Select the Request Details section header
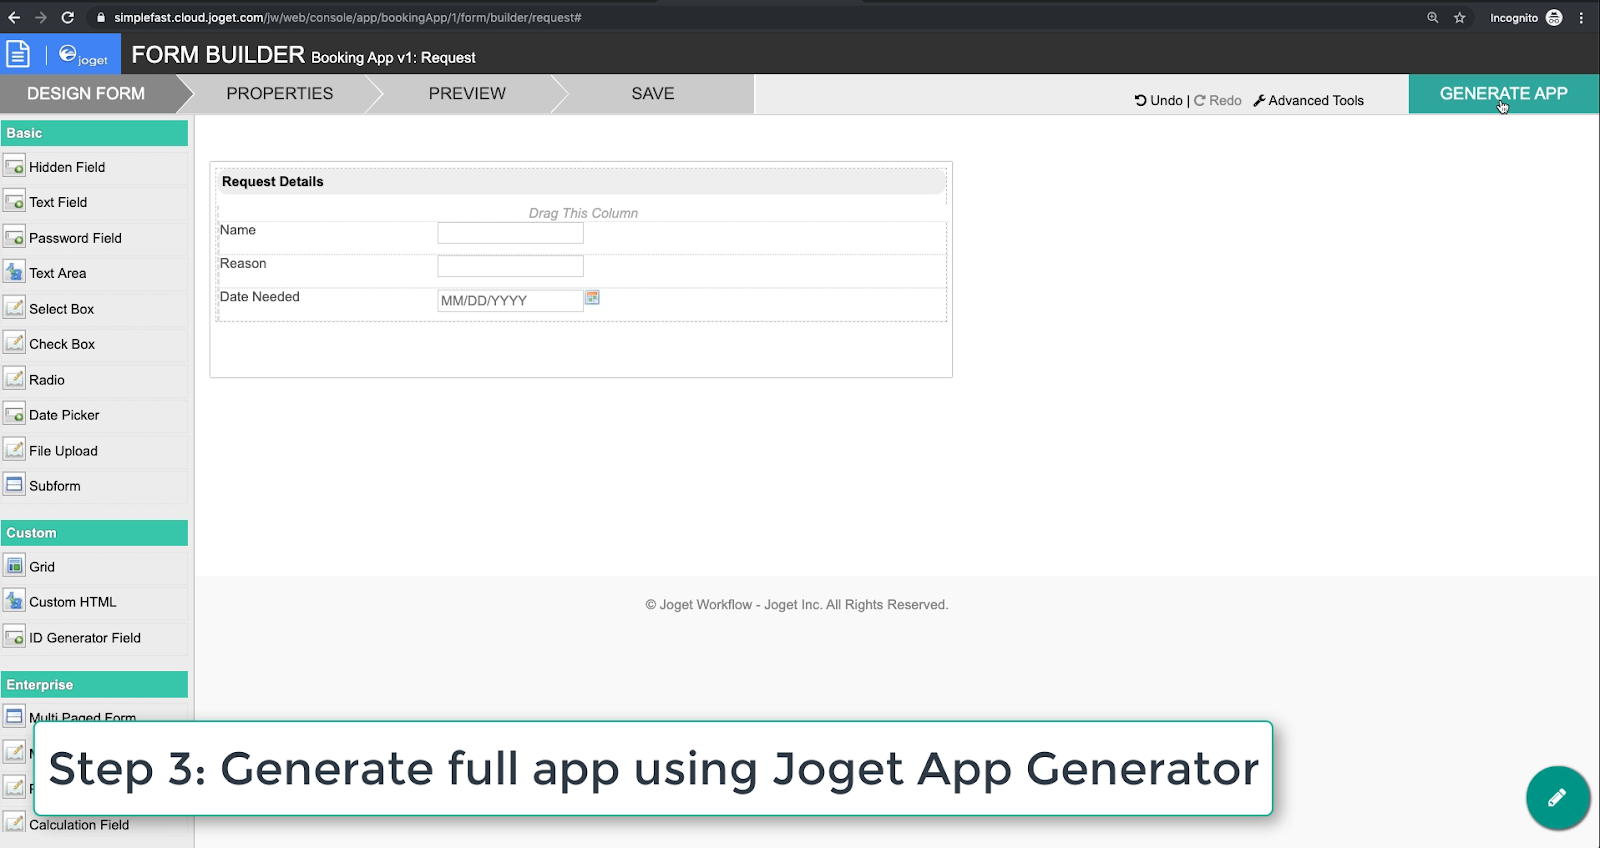 coord(581,181)
